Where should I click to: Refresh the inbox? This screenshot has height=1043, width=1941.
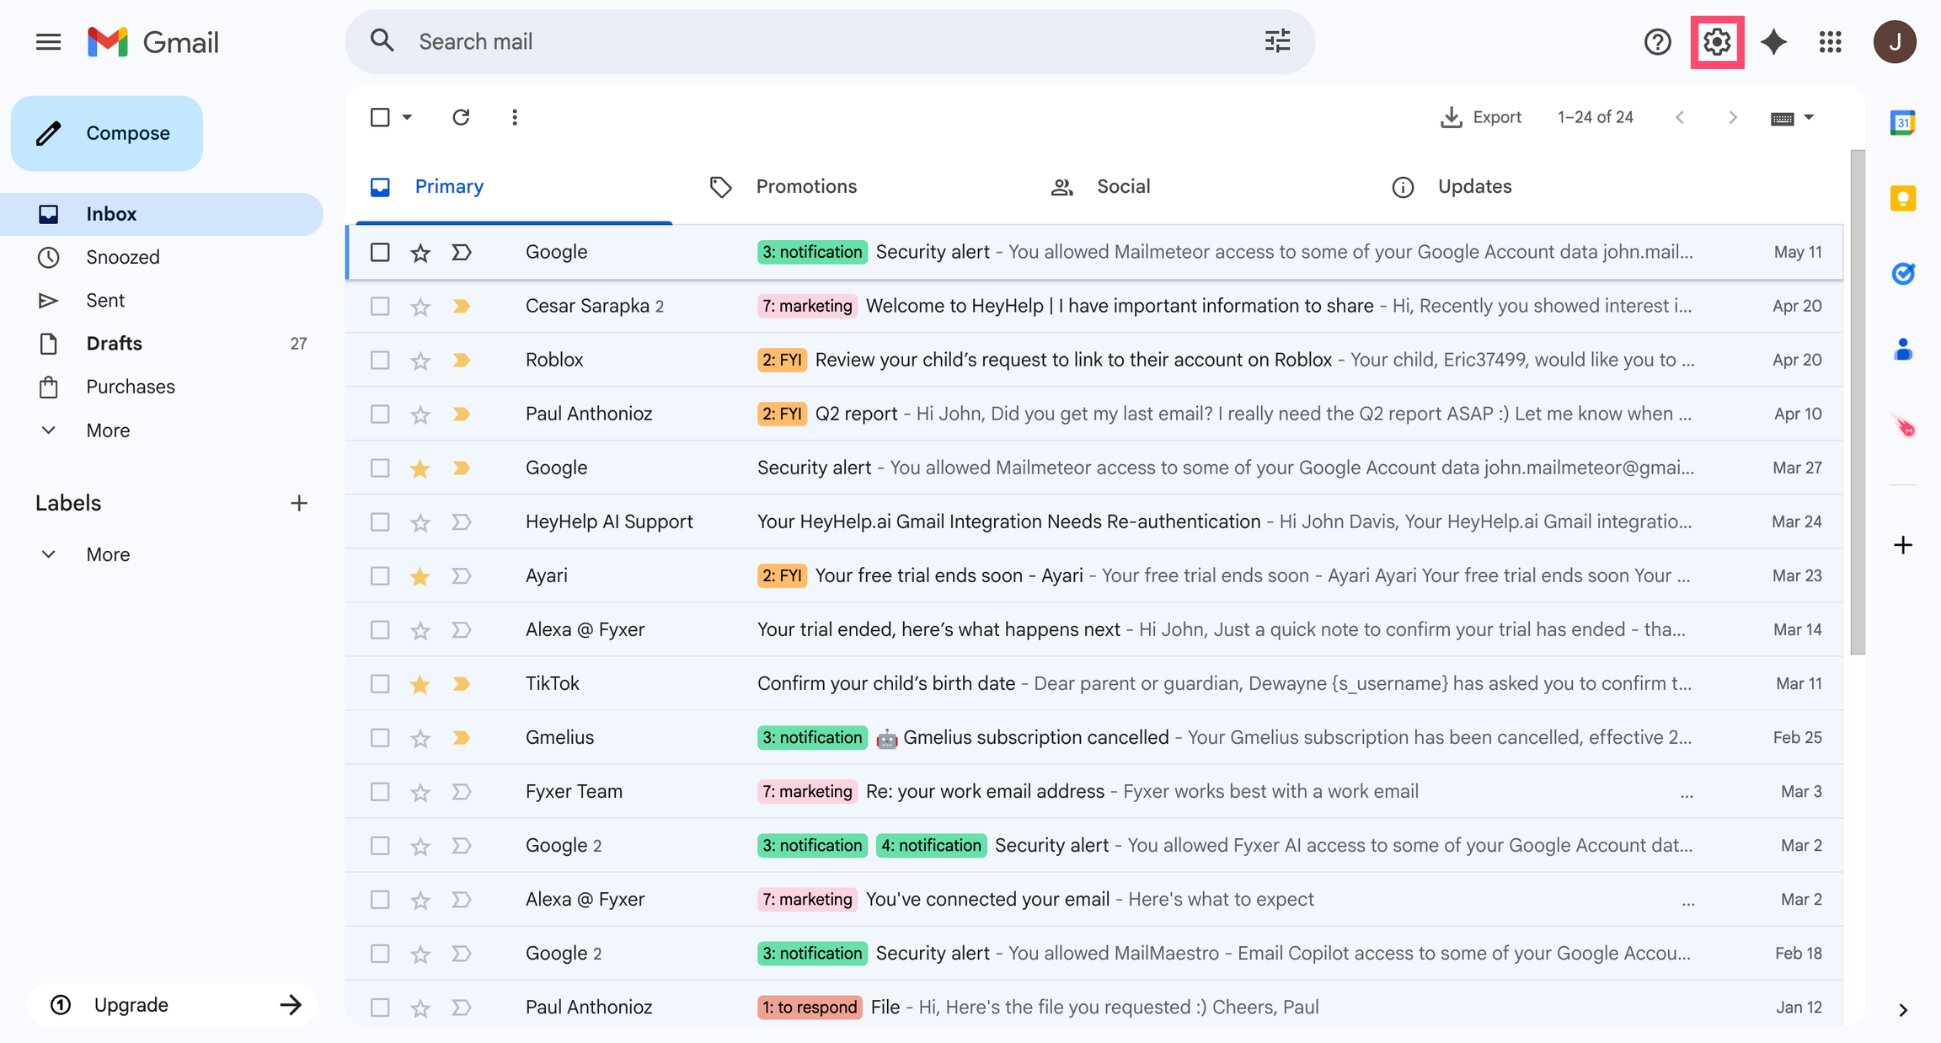point(461,117)
